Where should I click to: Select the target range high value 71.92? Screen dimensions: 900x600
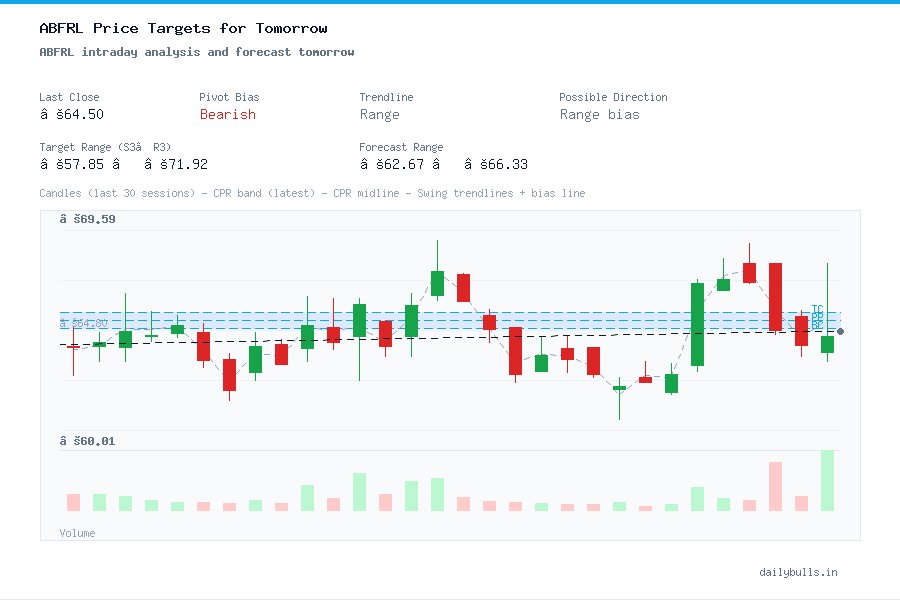176,164
